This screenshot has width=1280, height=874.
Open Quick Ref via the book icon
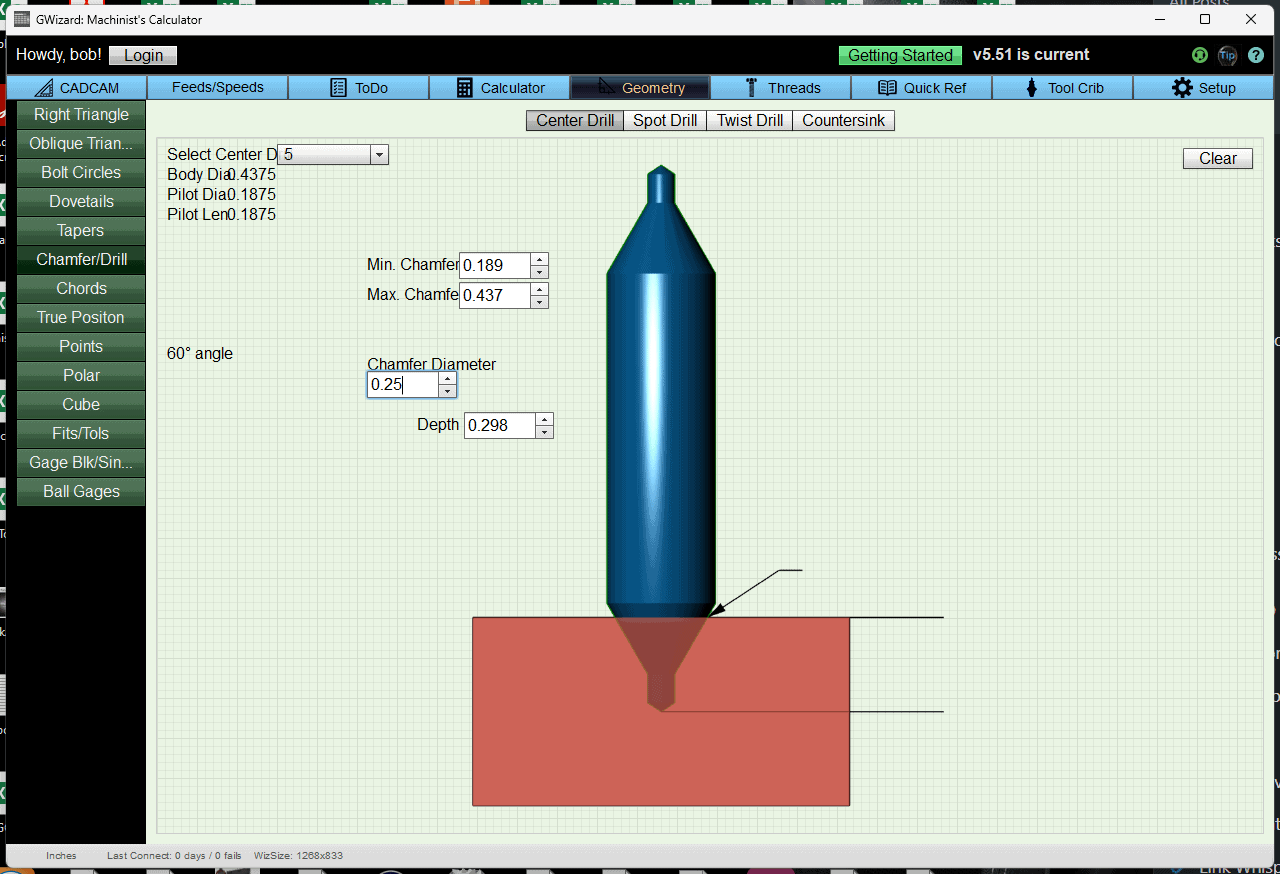886,88
